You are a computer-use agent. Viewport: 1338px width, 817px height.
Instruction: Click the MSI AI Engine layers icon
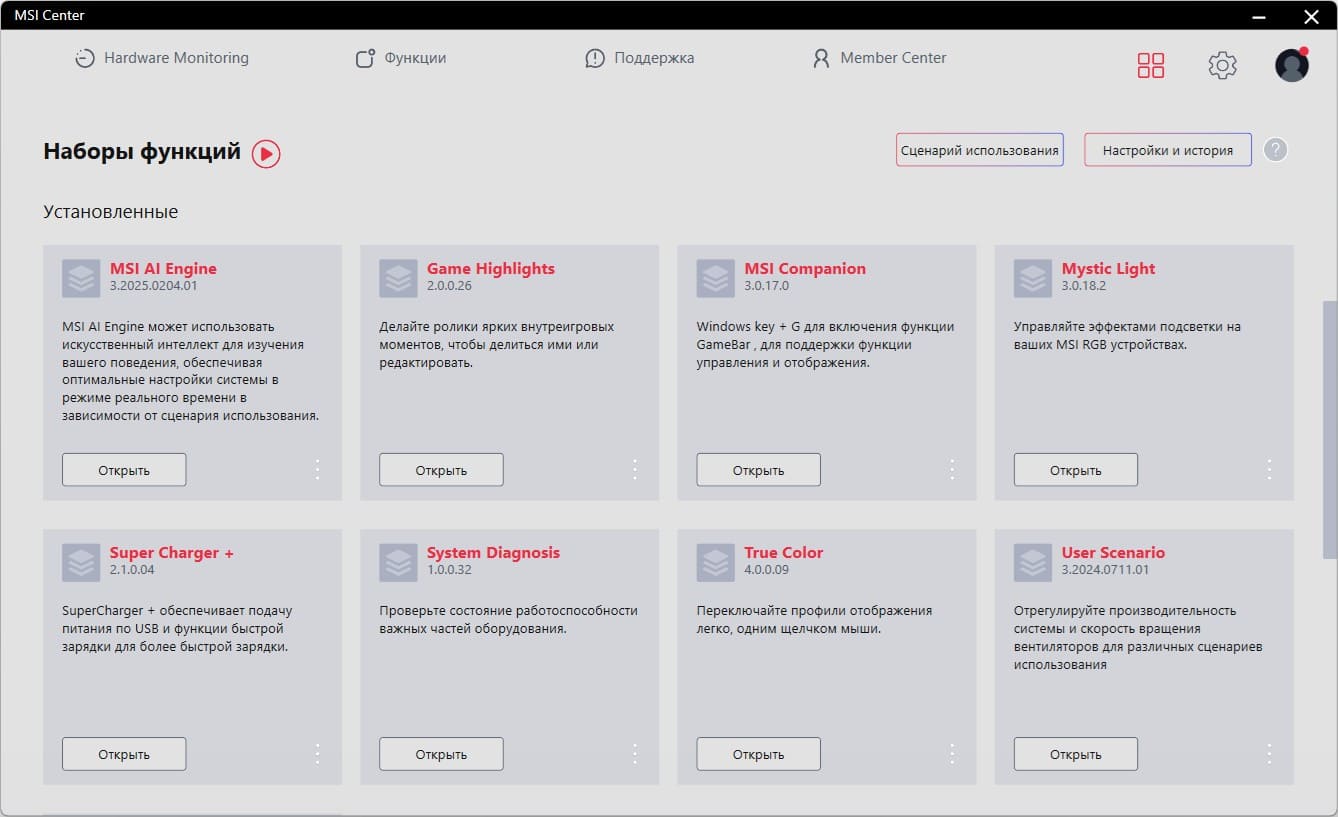pyautogui.click(x=81, y=278)
